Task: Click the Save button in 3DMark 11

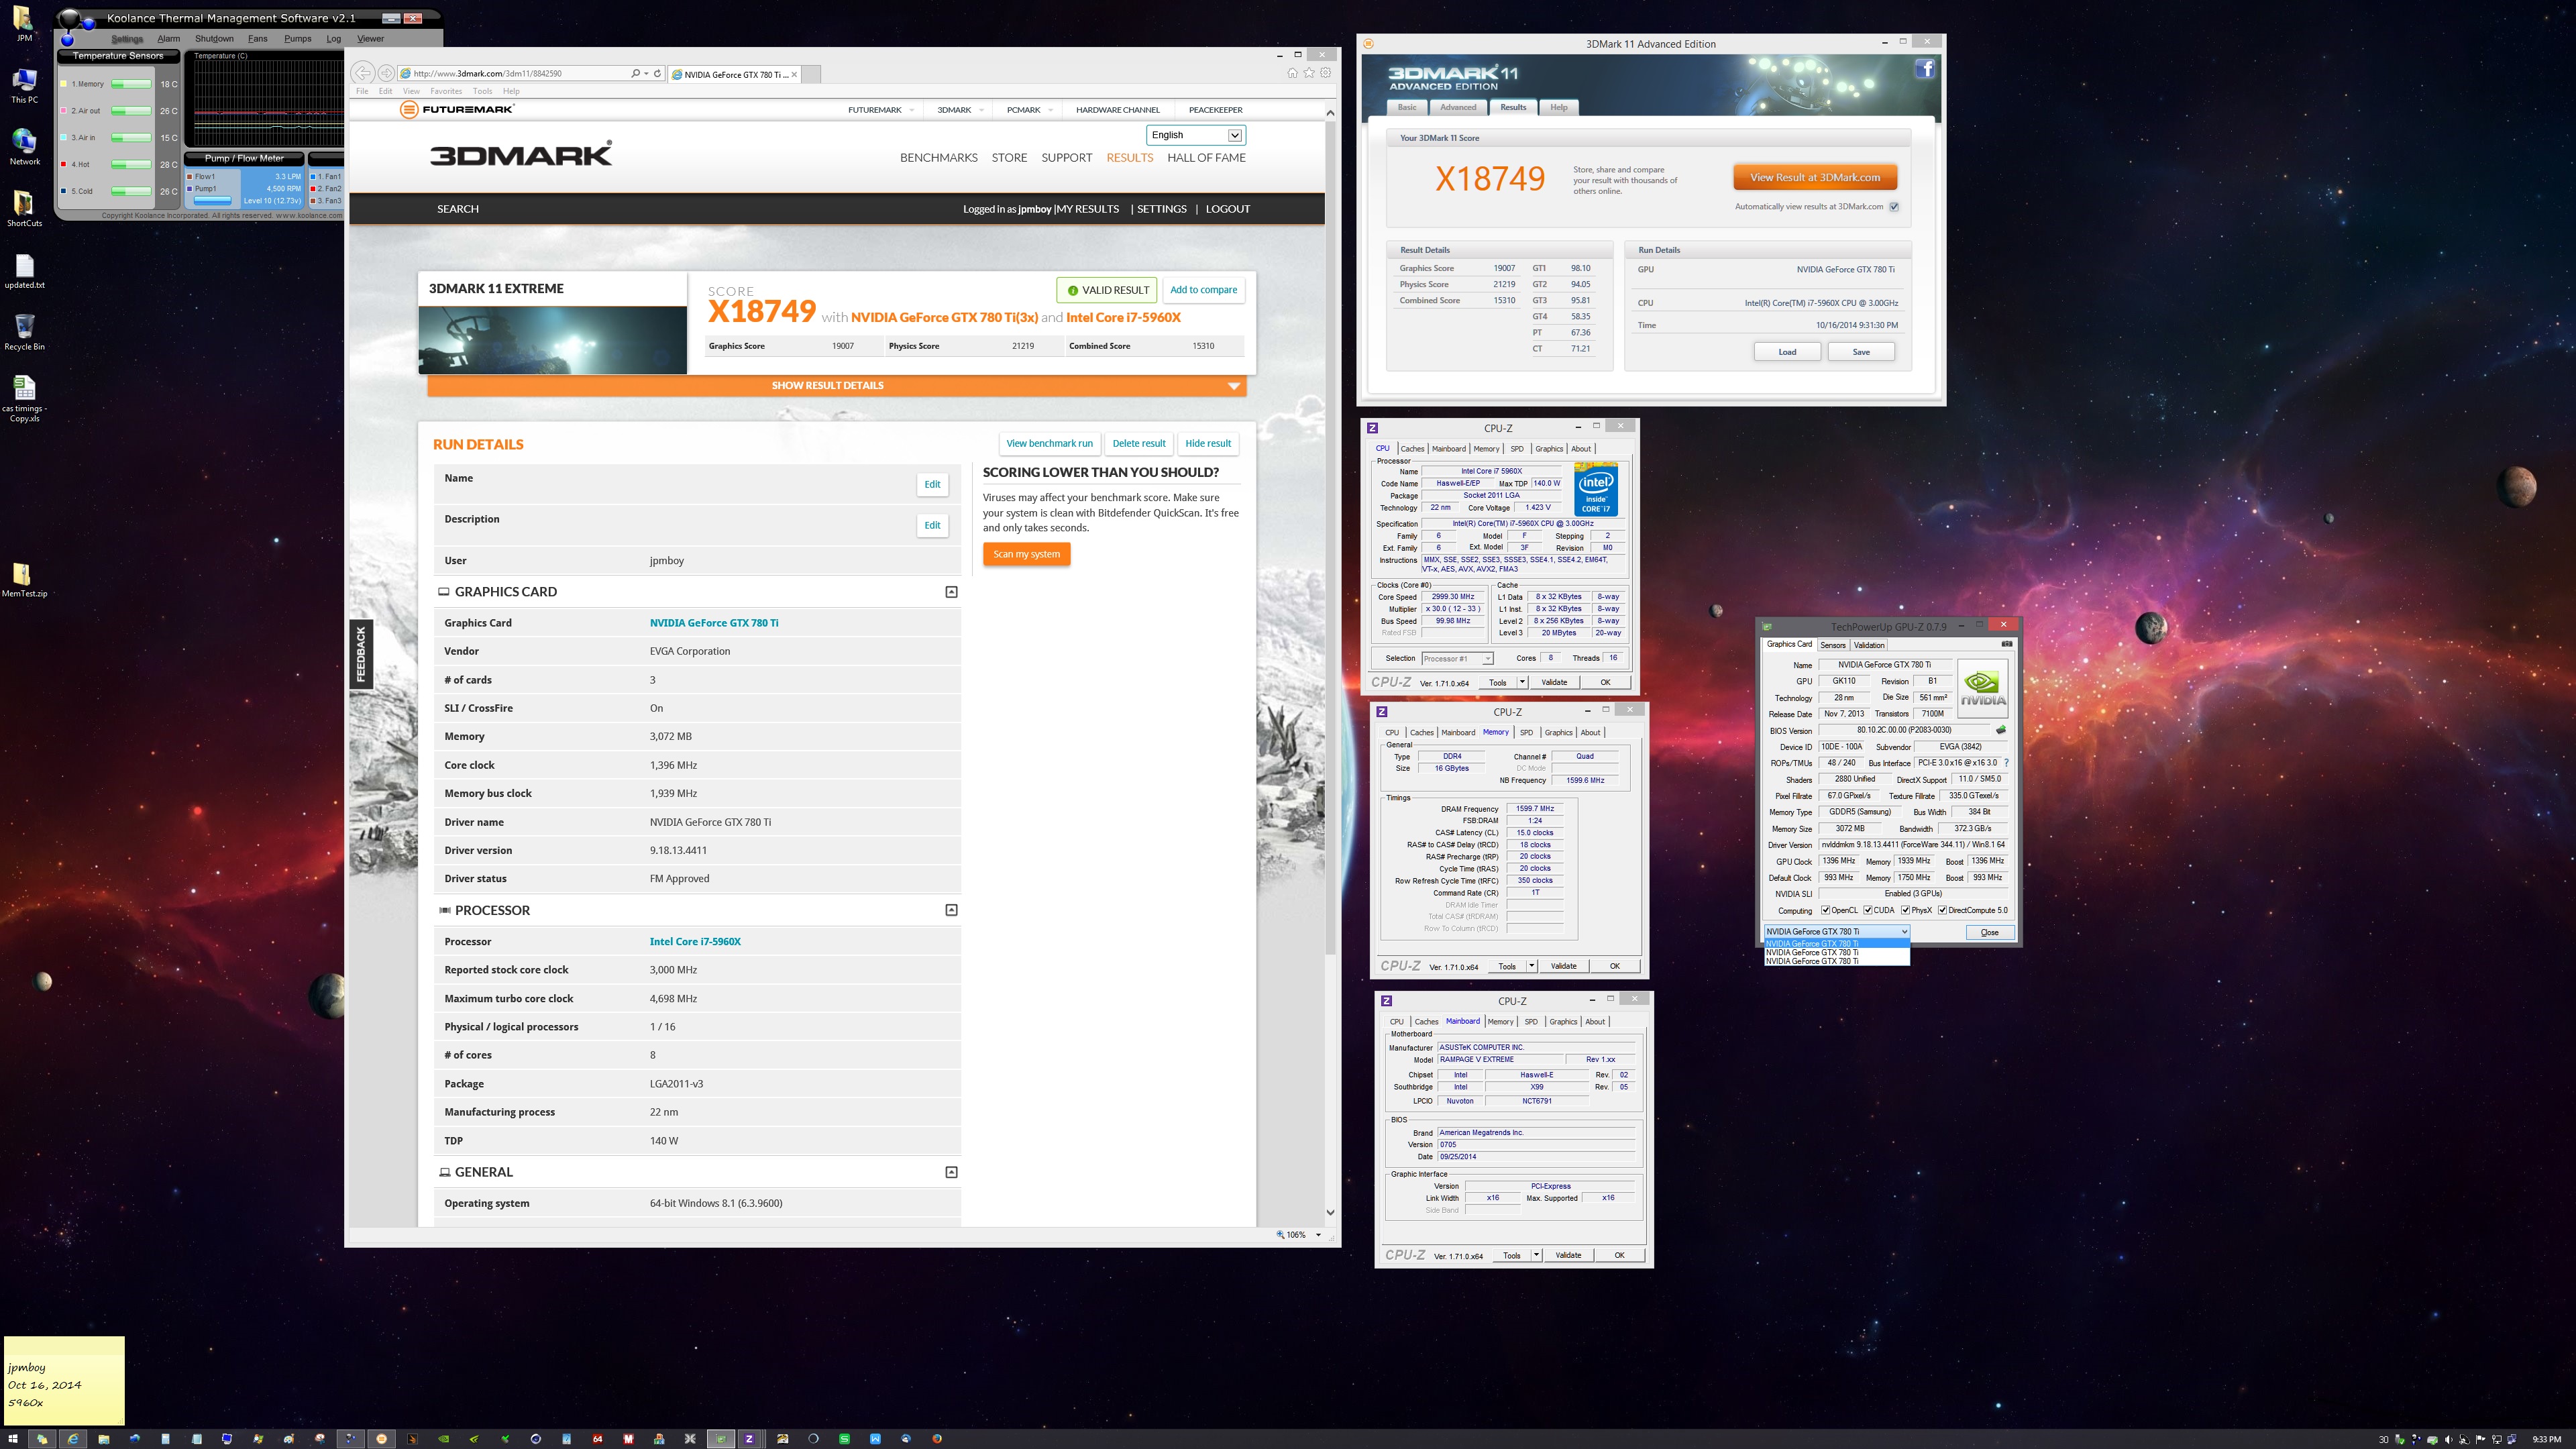Action: (1861, 352)
